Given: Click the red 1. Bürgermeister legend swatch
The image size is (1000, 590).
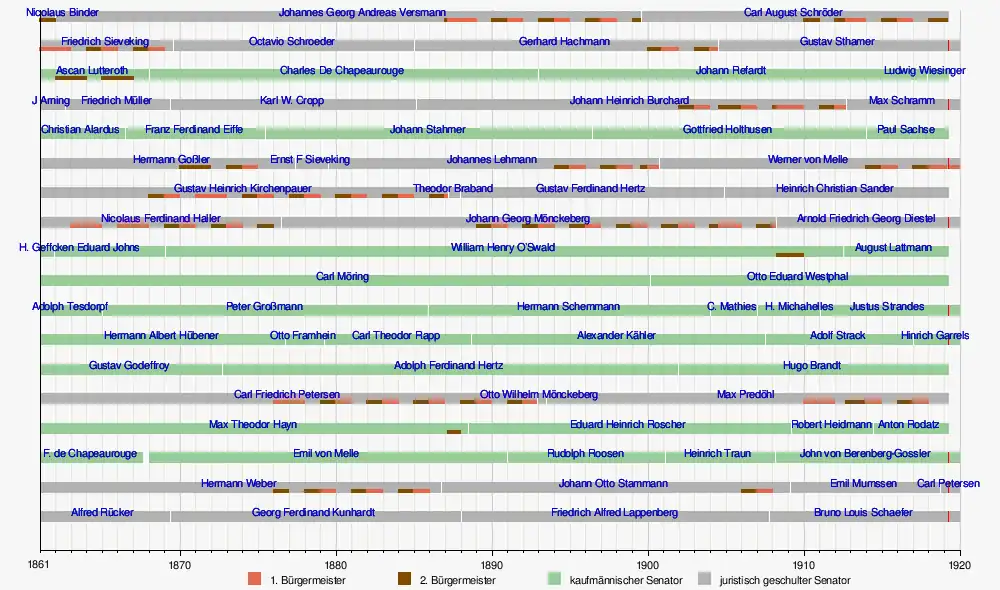Looking at the screenshot, I should click(255, 579).
